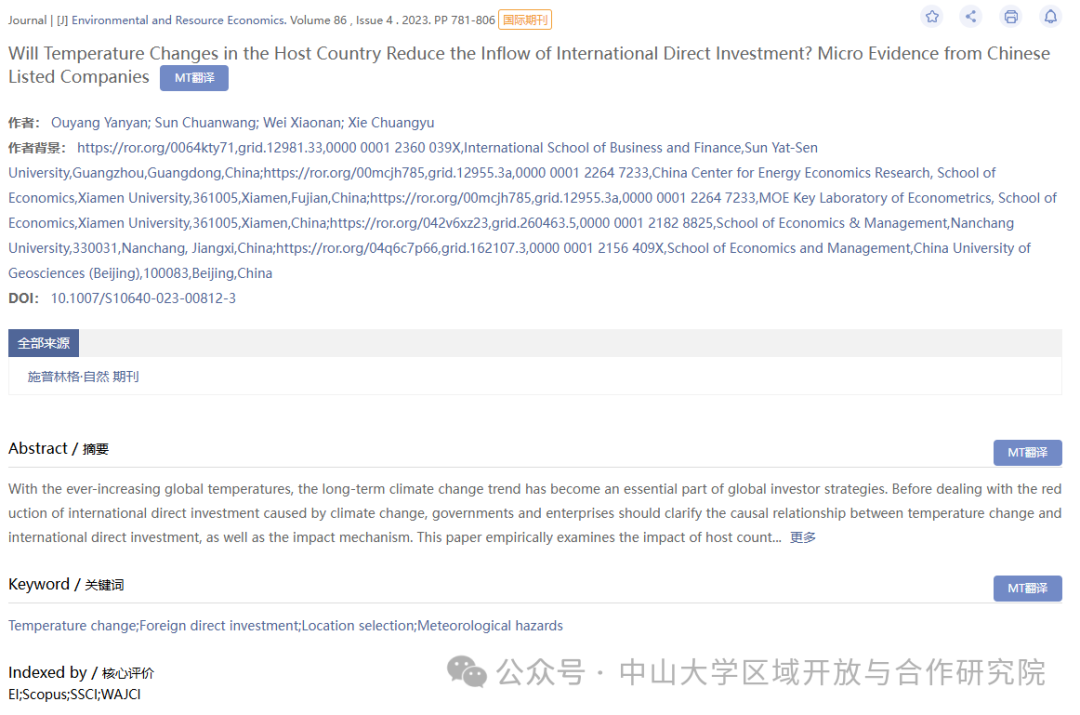Click the Keyword / 关键词 heading

coord(66,584)
